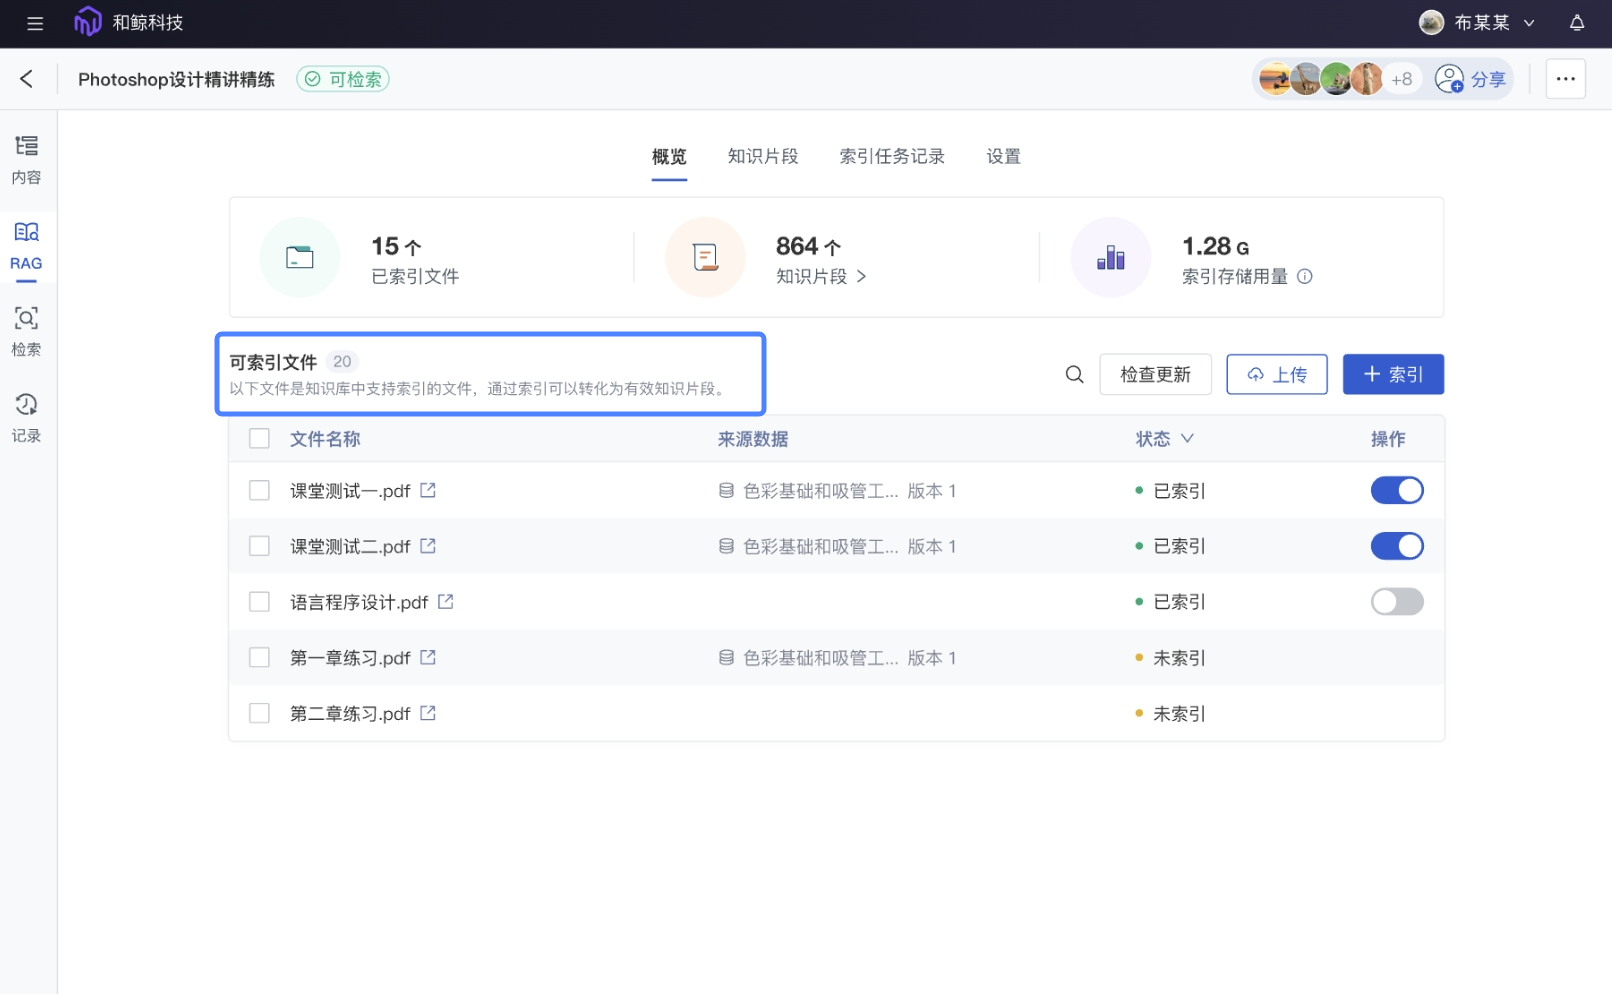Click the back arrow next to the course title
Image resolution: width=1612 pixels, height=994 pixels.
click(x=26, y=79)
